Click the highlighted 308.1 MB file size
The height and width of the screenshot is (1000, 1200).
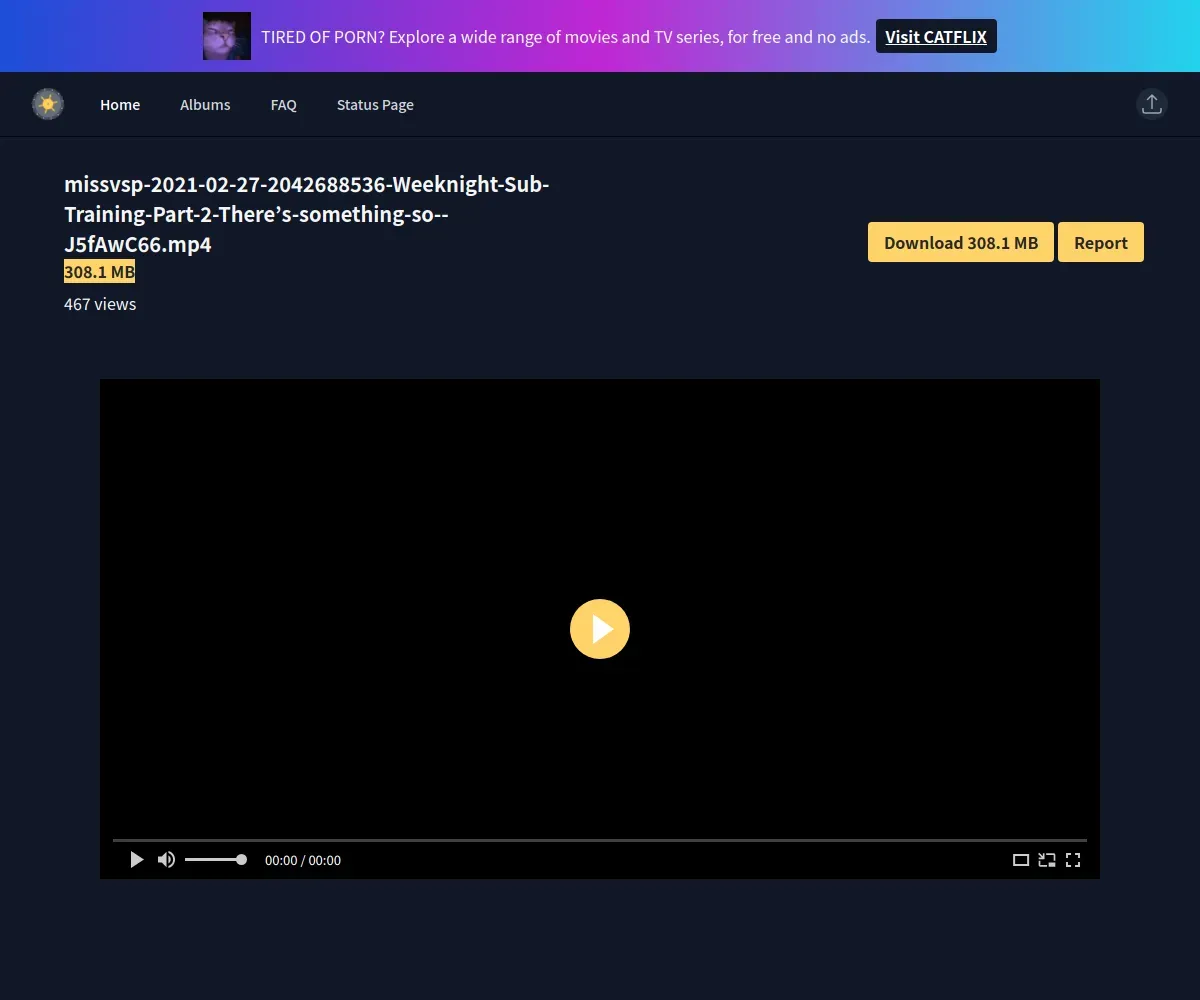pyautogui.click(x=99, y=272)
